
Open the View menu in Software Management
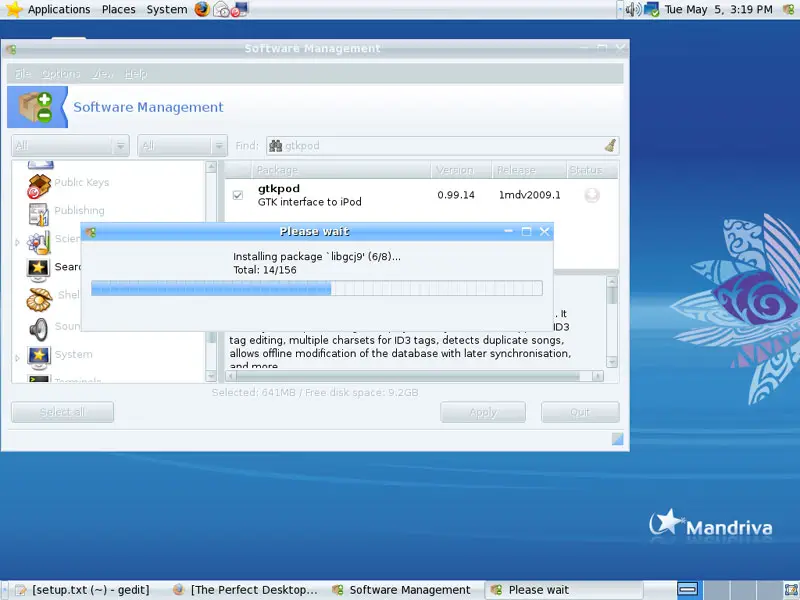point(103,74)
